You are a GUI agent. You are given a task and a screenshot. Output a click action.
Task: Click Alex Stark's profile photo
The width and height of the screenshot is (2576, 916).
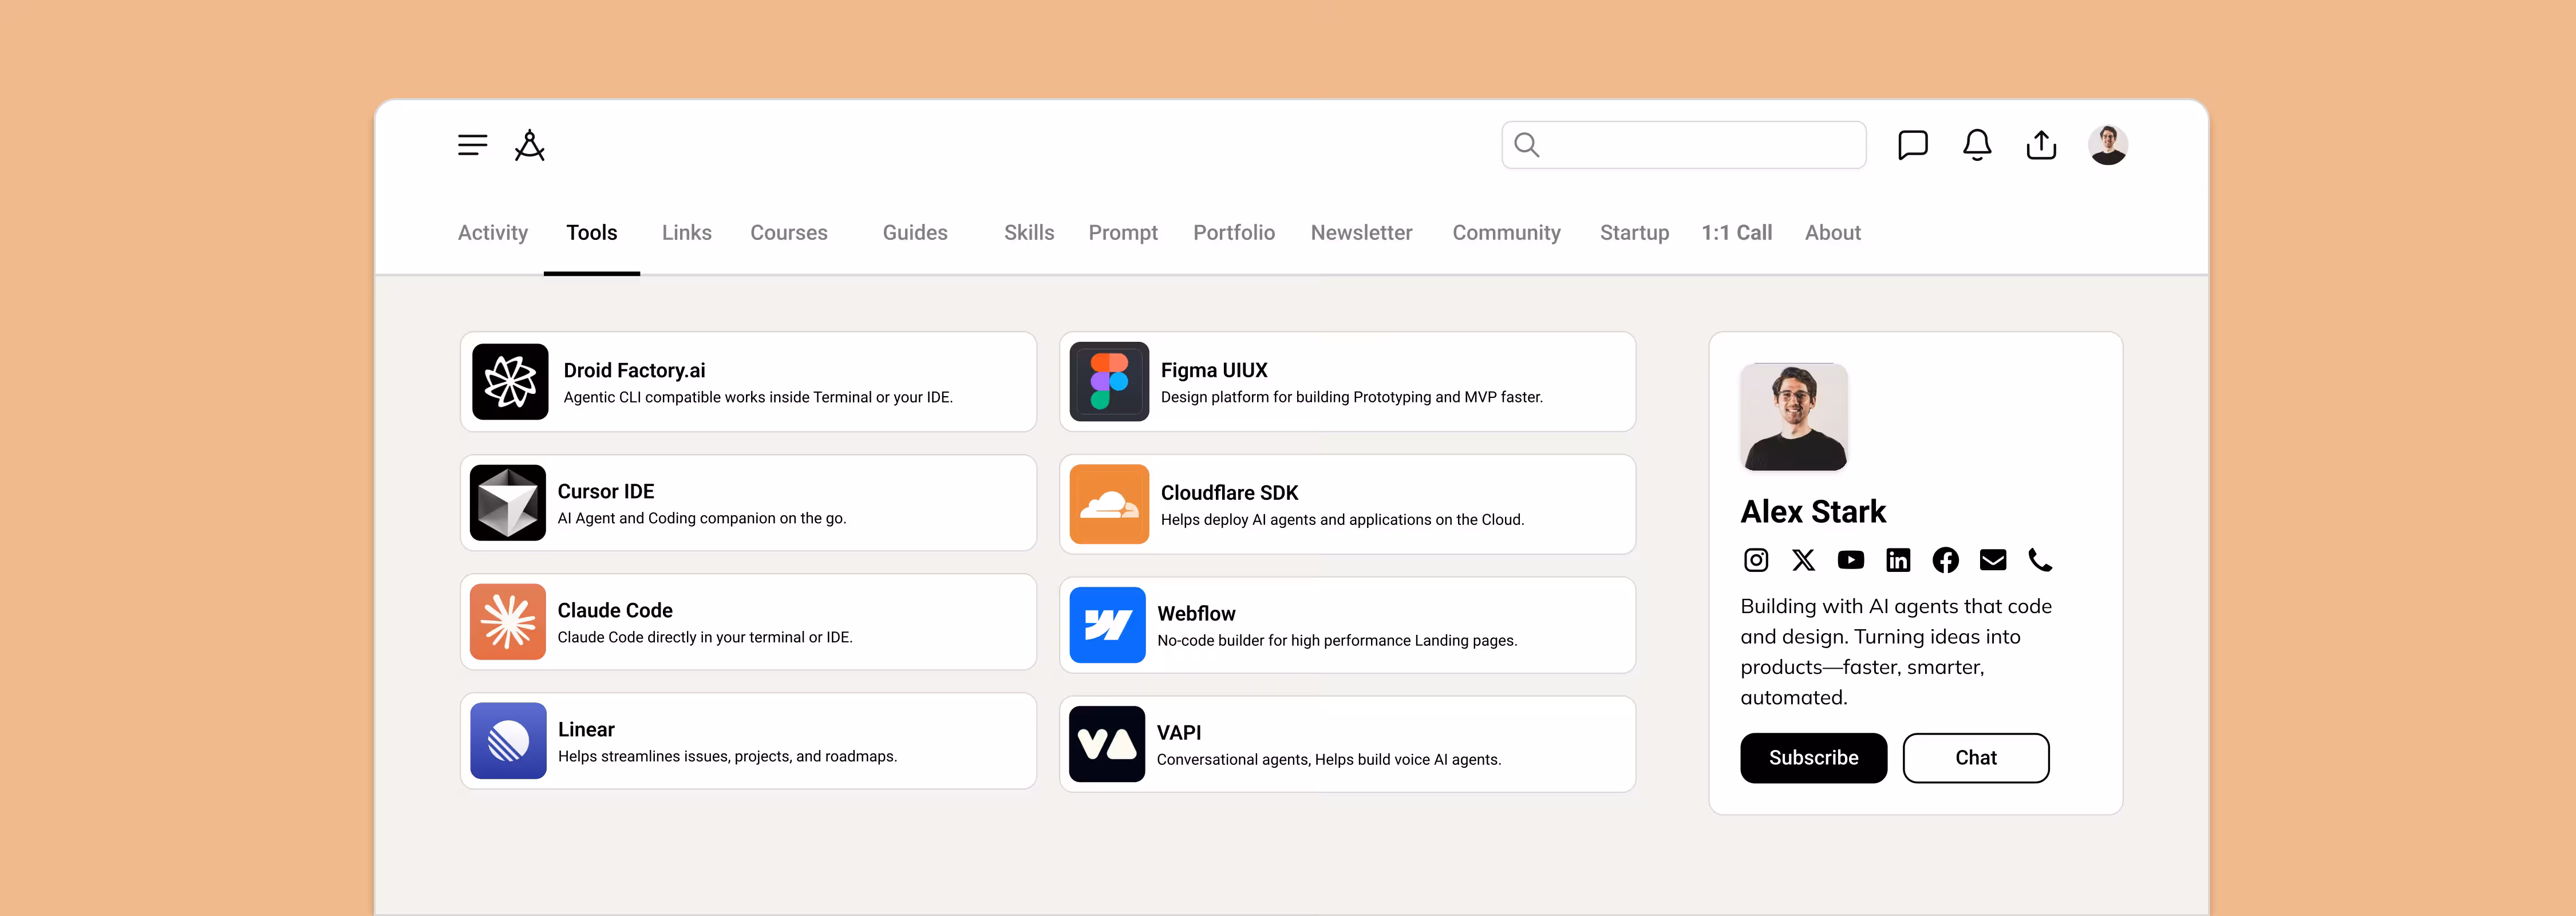(1794, 417)
